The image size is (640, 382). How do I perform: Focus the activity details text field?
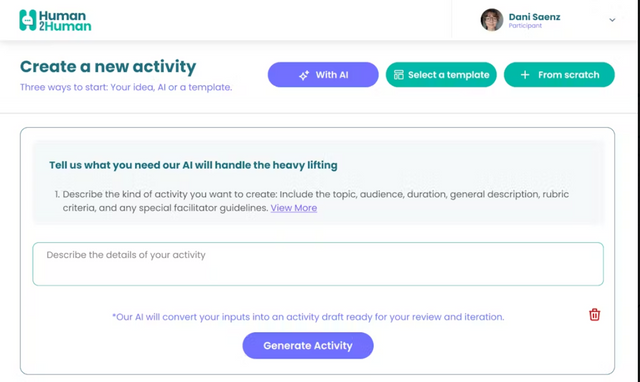pyautogui.click(x=318, y=264)
